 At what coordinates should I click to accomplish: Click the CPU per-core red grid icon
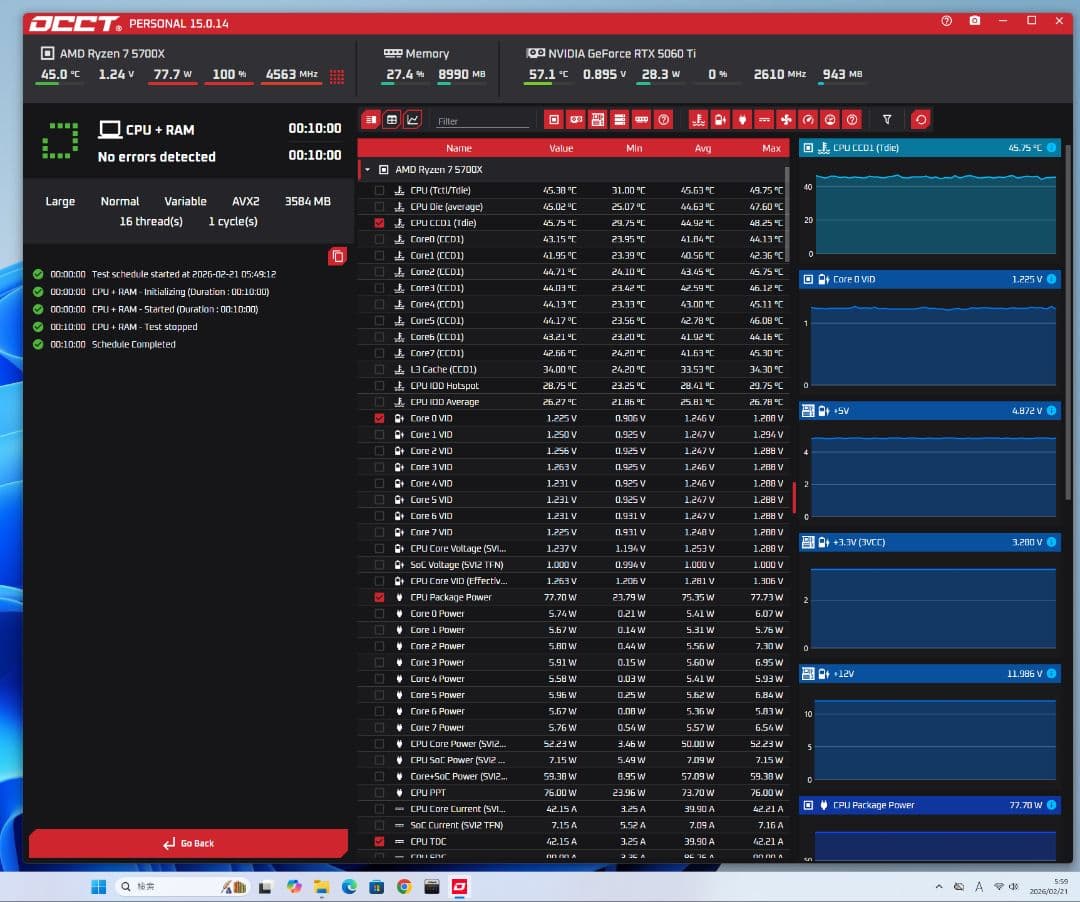pyautogui.click(x=337, y=76)
